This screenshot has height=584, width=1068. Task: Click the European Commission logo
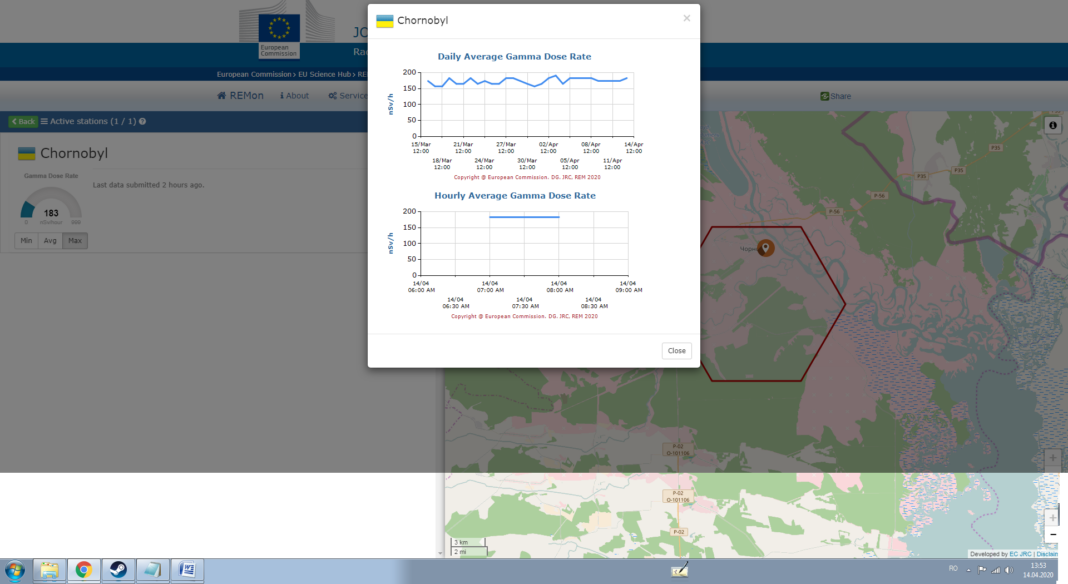point(279,34)
